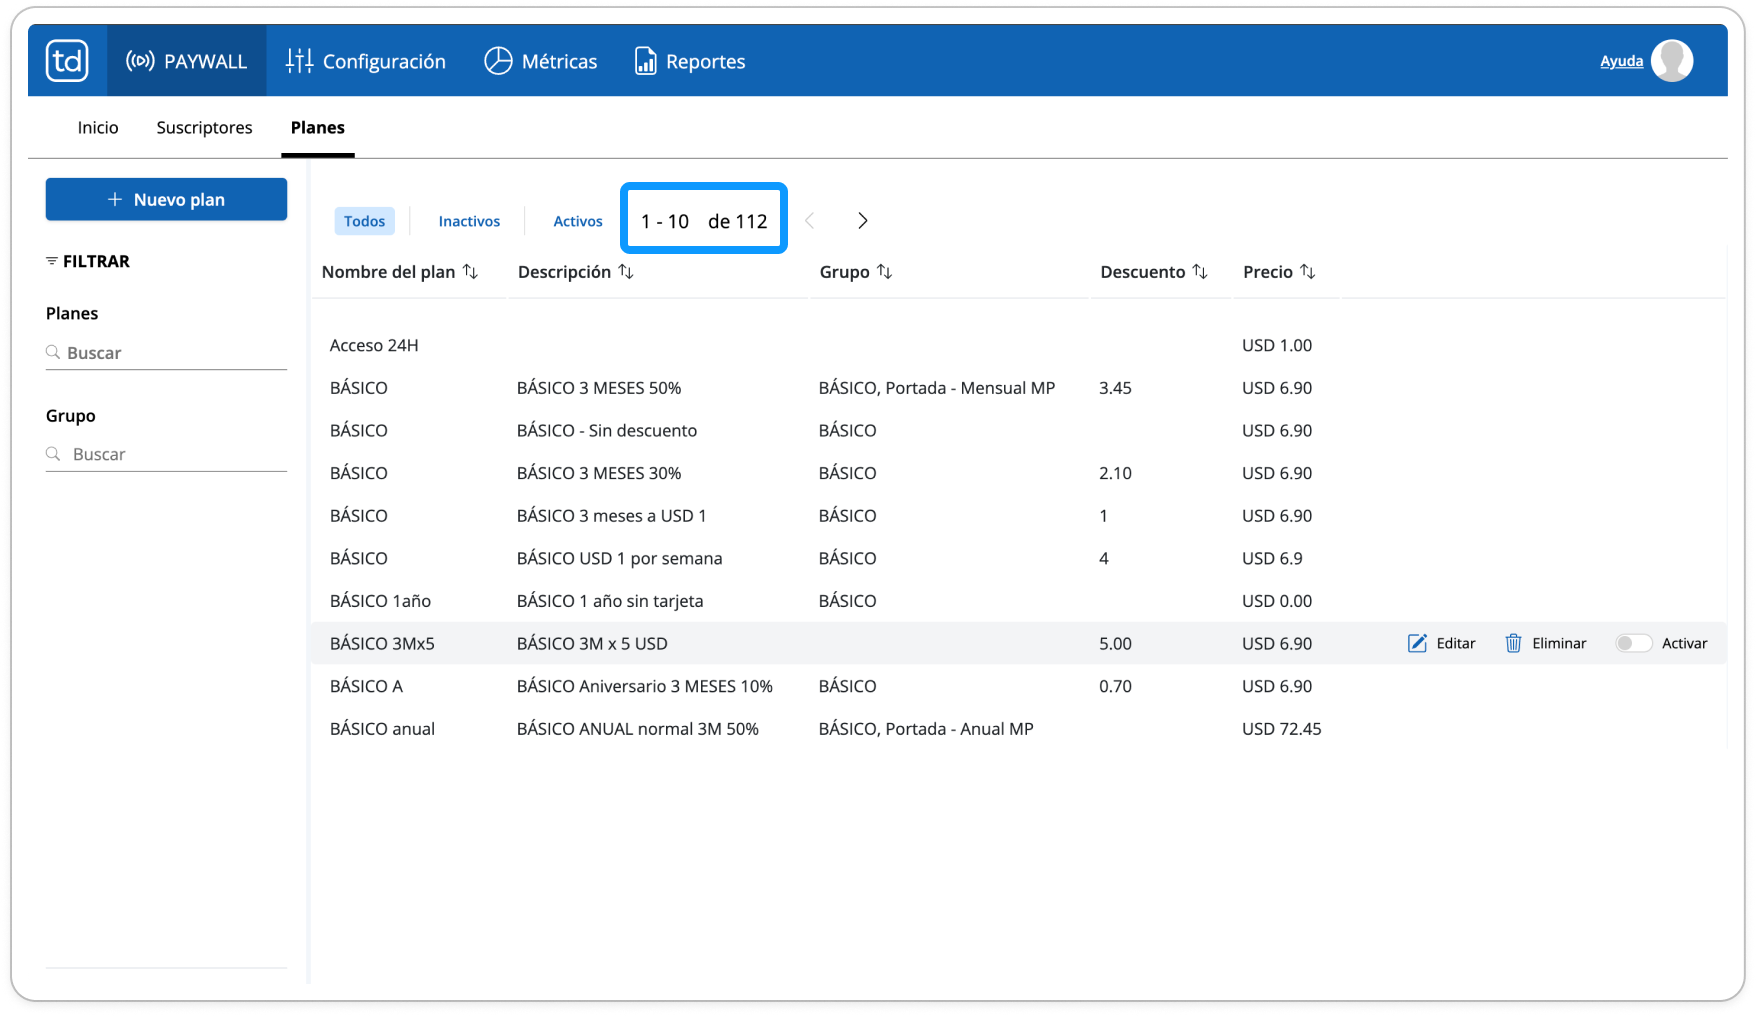This screenshot has width=1756, height=1016.
Task: Sort table by Precio arrows
Action: point(1307,272)
